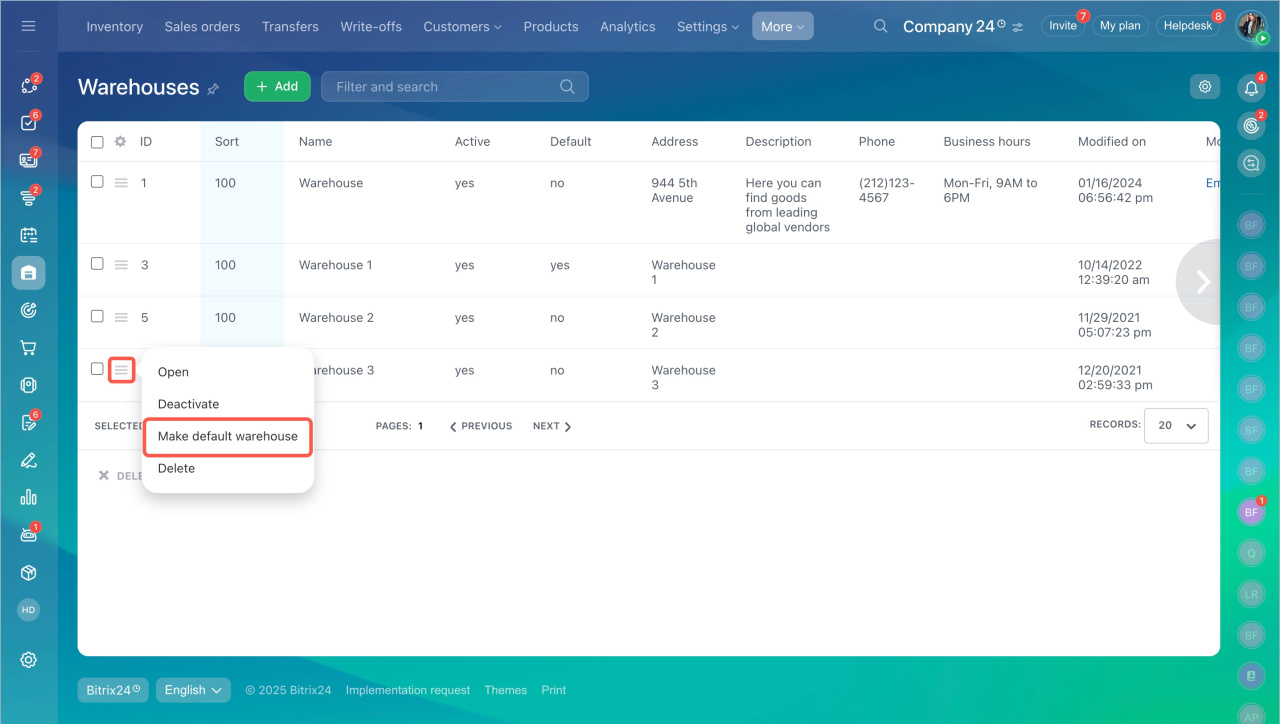
Task: Choose Make default warehouse option
Action: (228, 437)
